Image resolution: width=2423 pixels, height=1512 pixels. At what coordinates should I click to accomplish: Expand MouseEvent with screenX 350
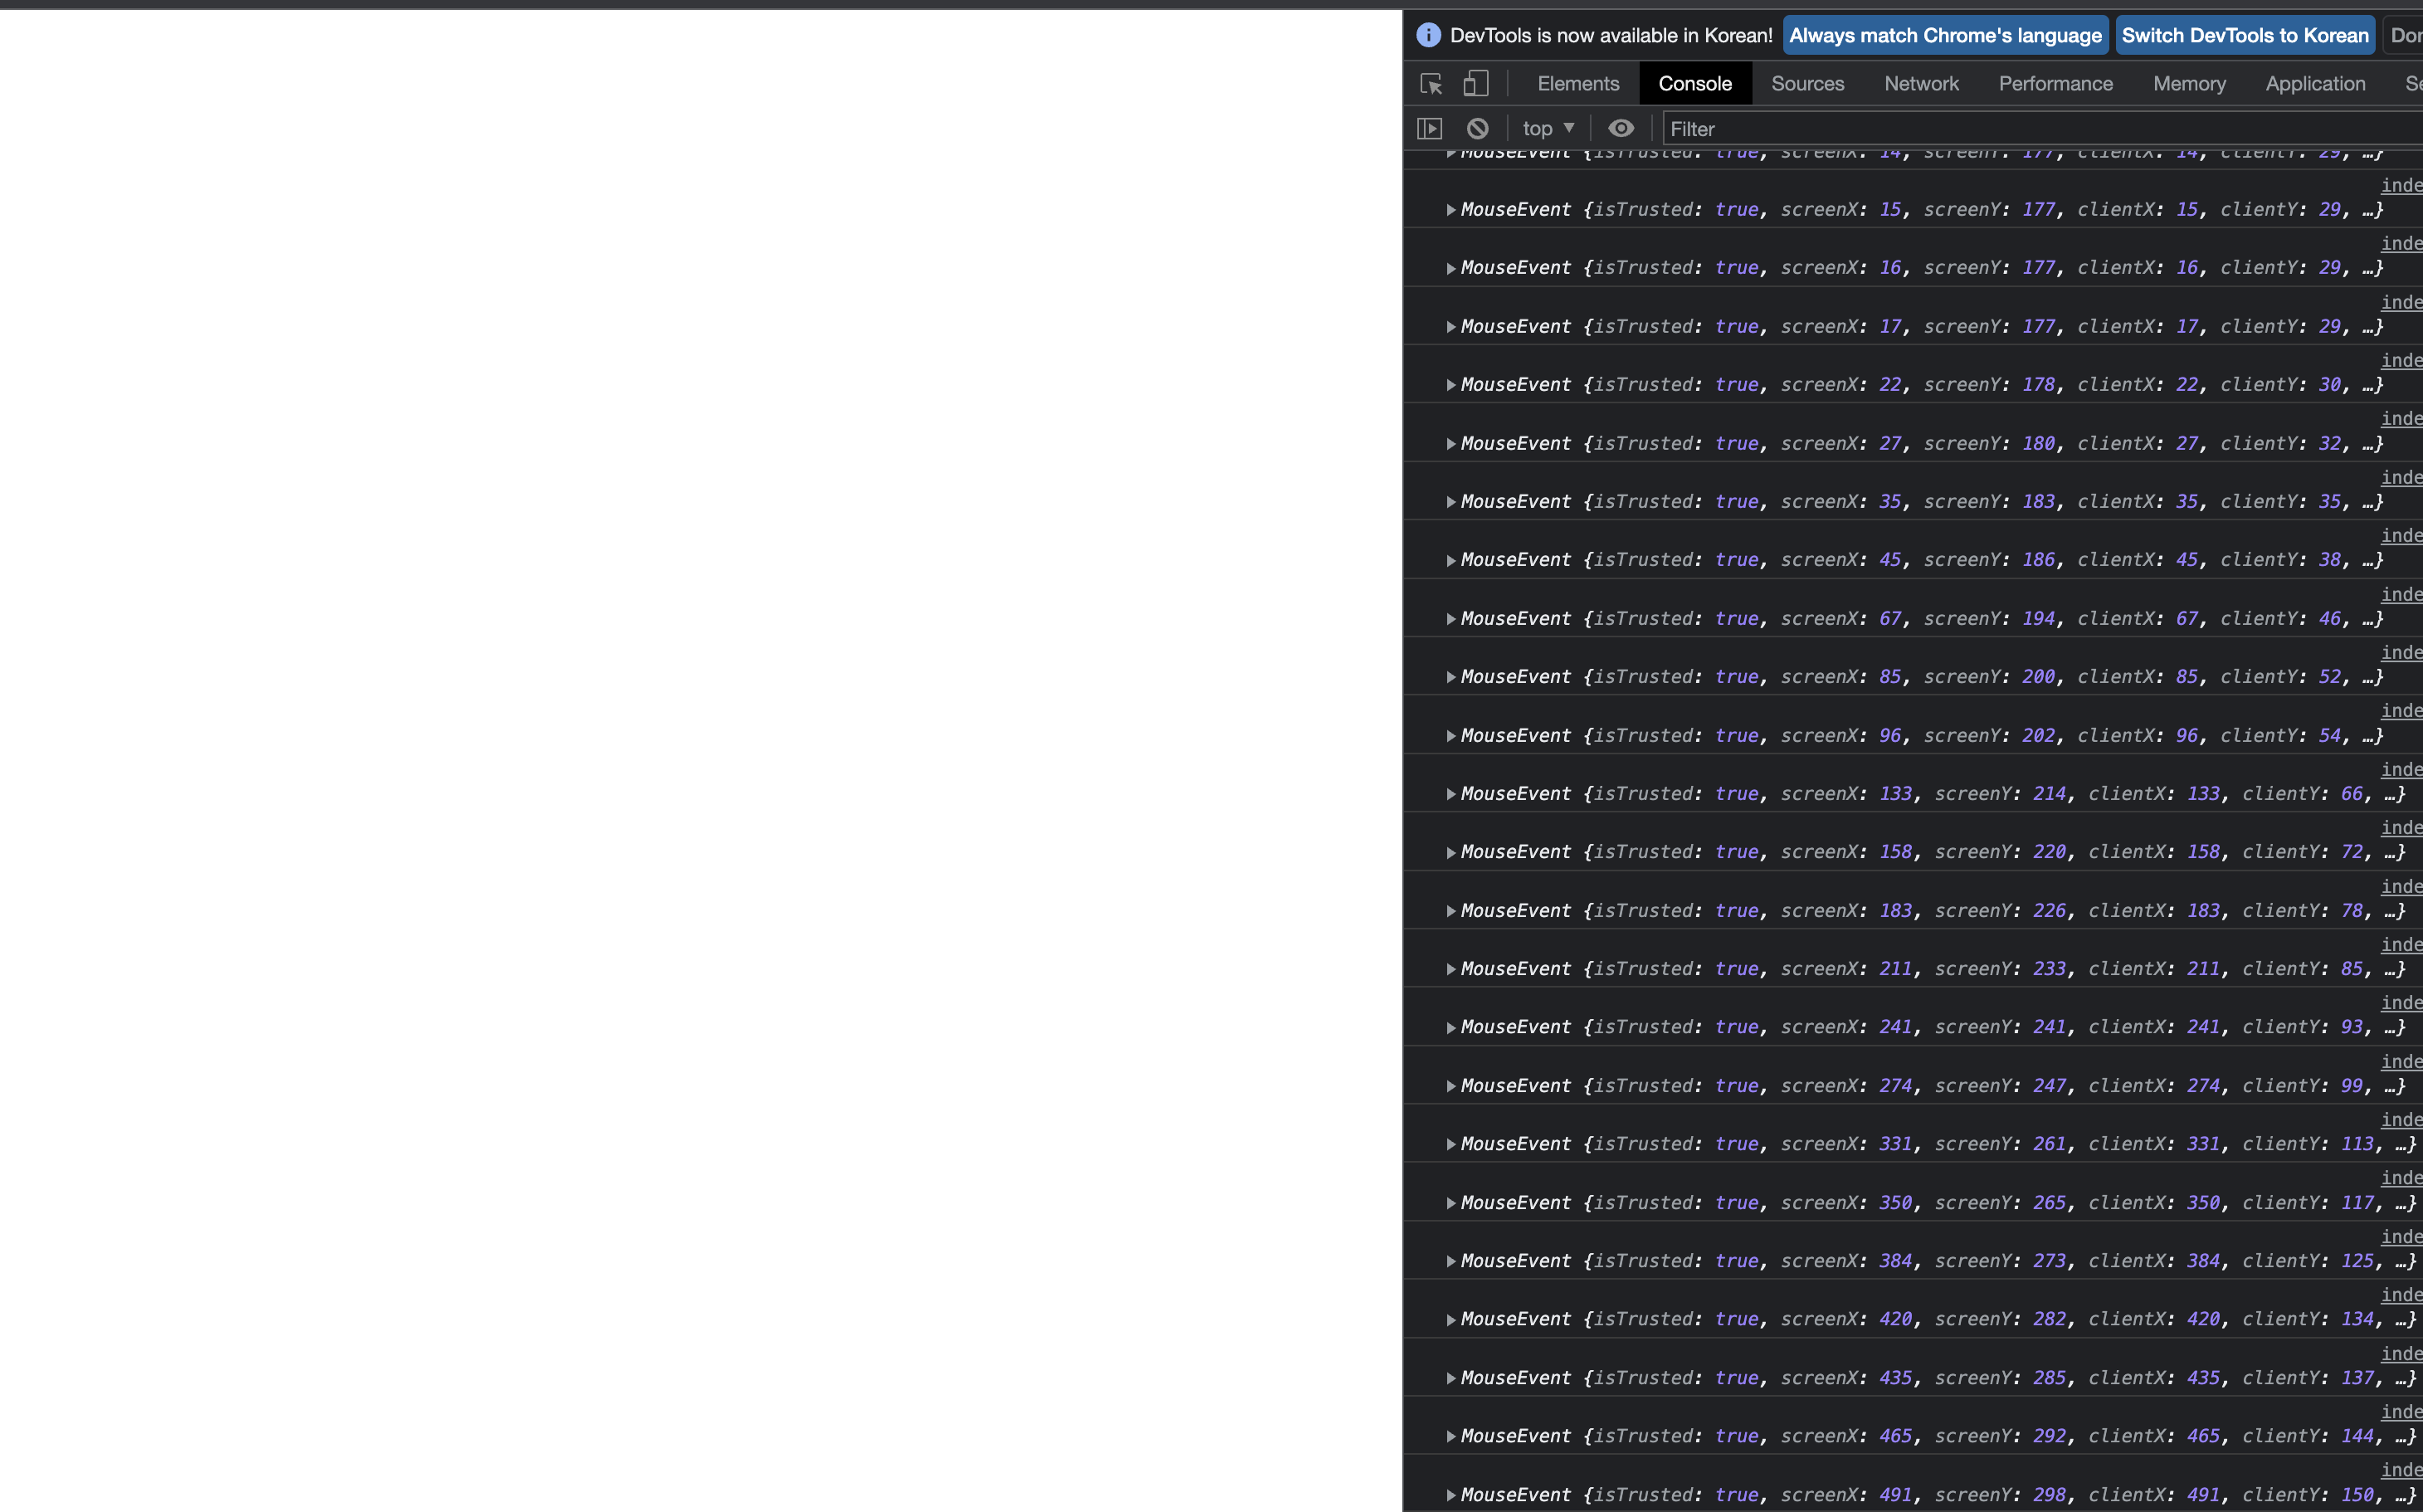pyautogui.click(x=1451, y=1203)
